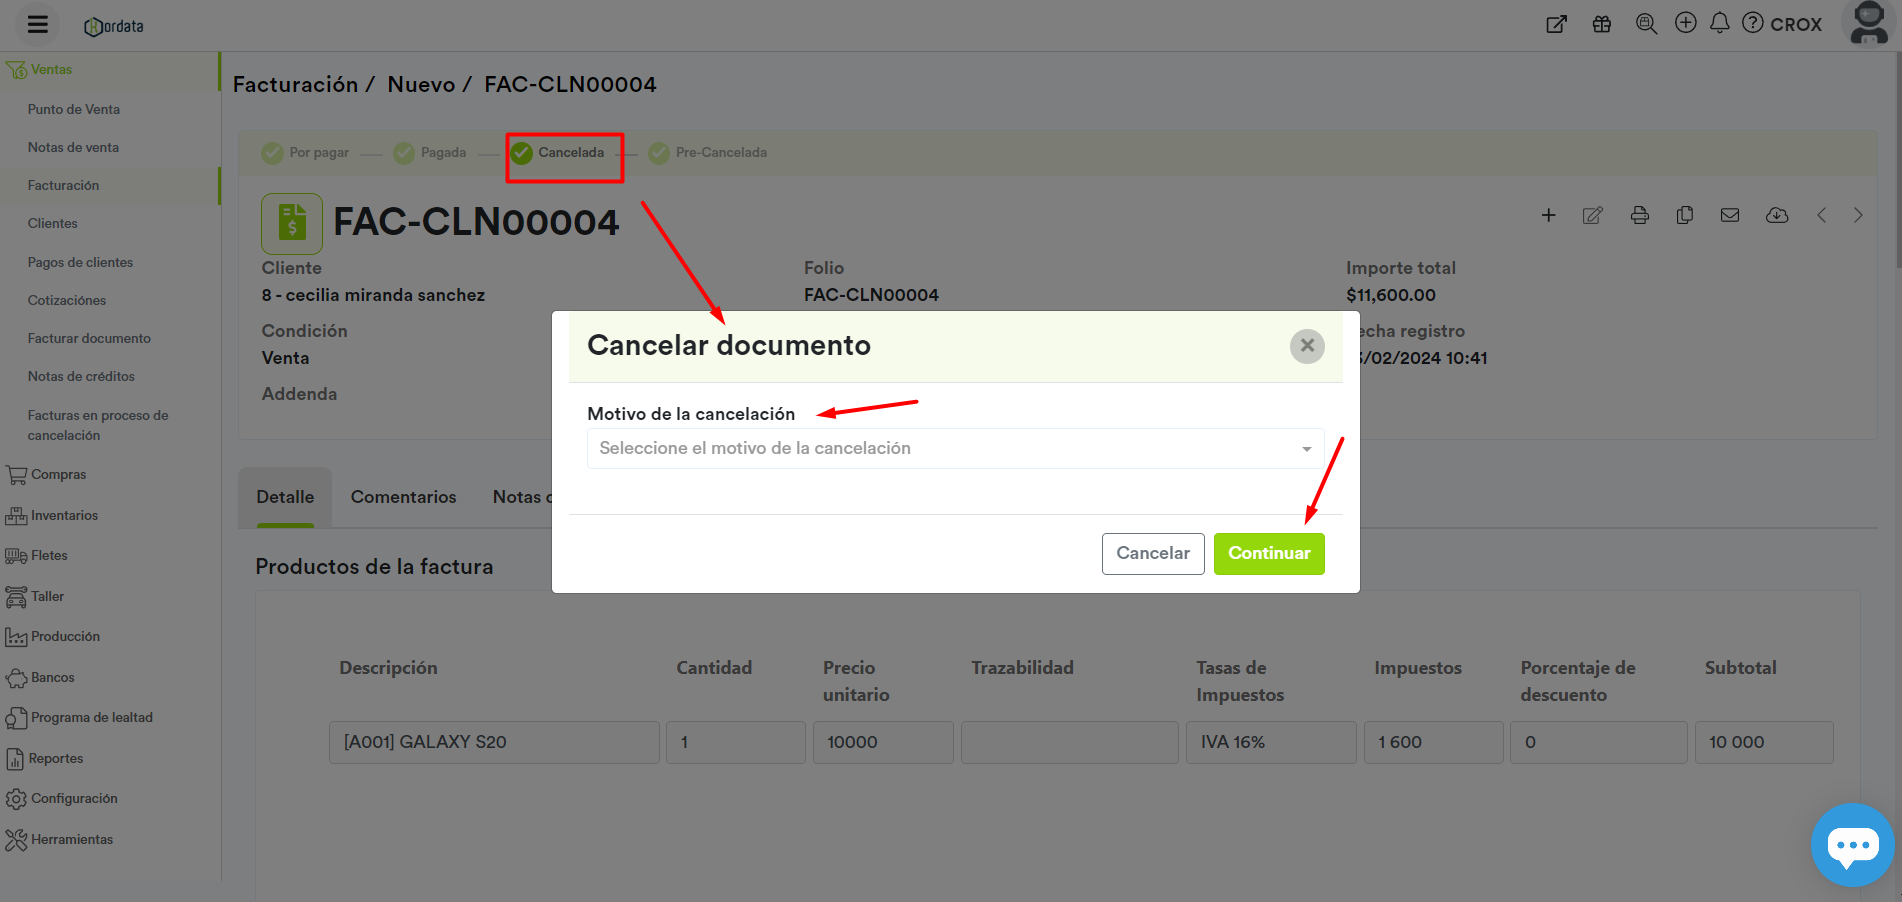Click the cloud download icon

[x=1776, y=215]
